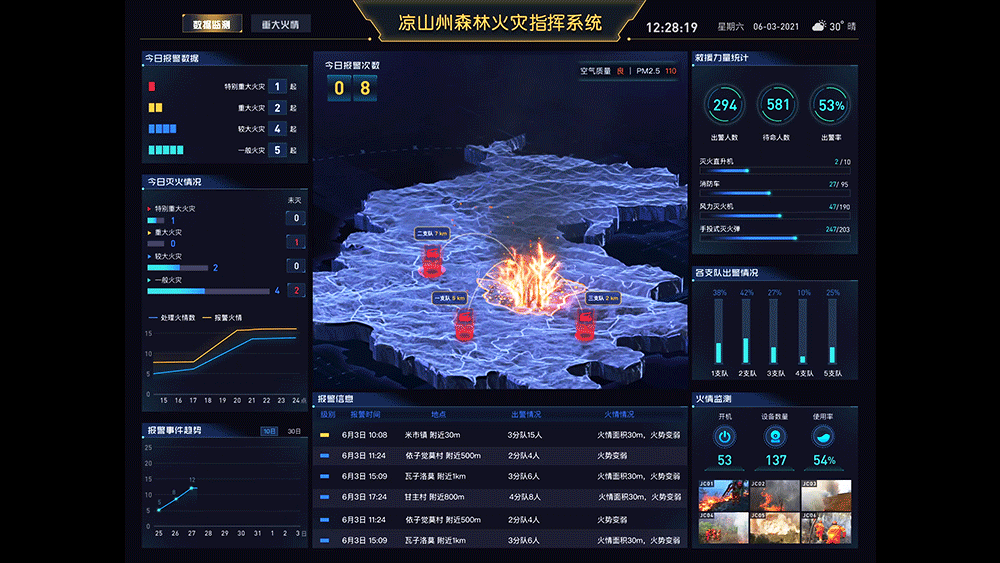Expand the 特别重大火灾 extinguishing row arrow
1000x563 pixels.
click(x=149, y=208)
